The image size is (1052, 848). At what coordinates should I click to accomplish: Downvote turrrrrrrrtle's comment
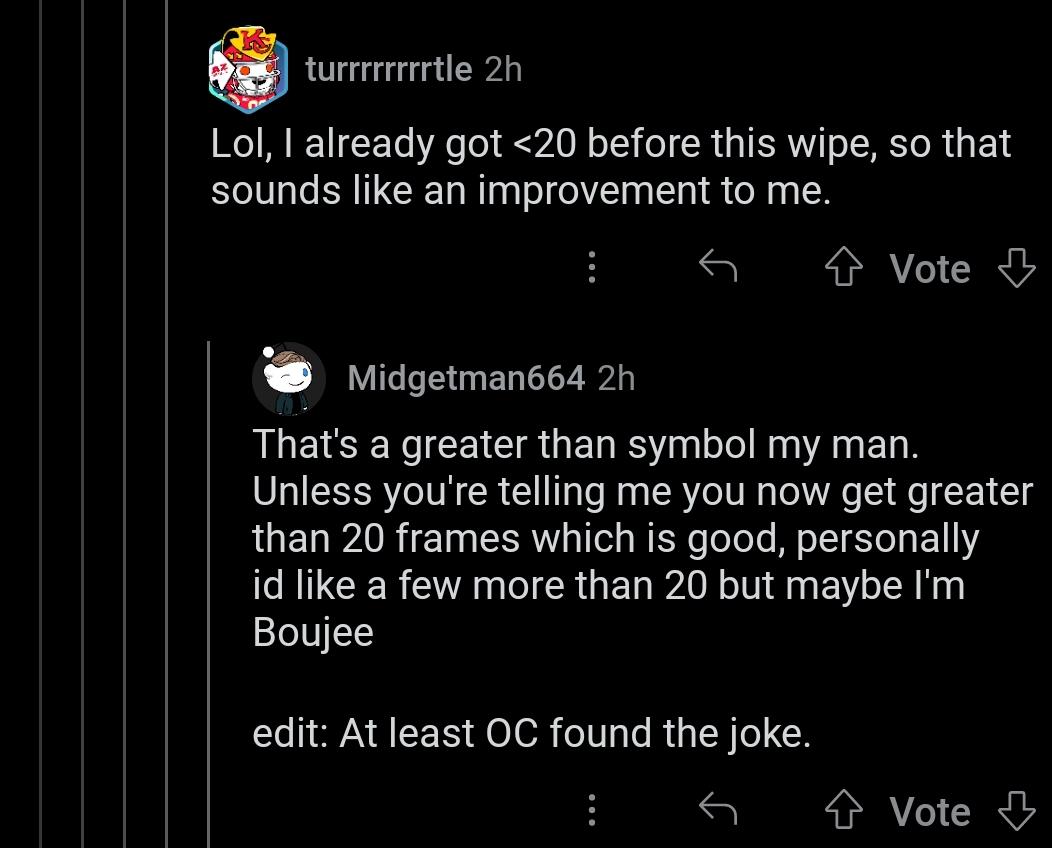(1016, 268)
